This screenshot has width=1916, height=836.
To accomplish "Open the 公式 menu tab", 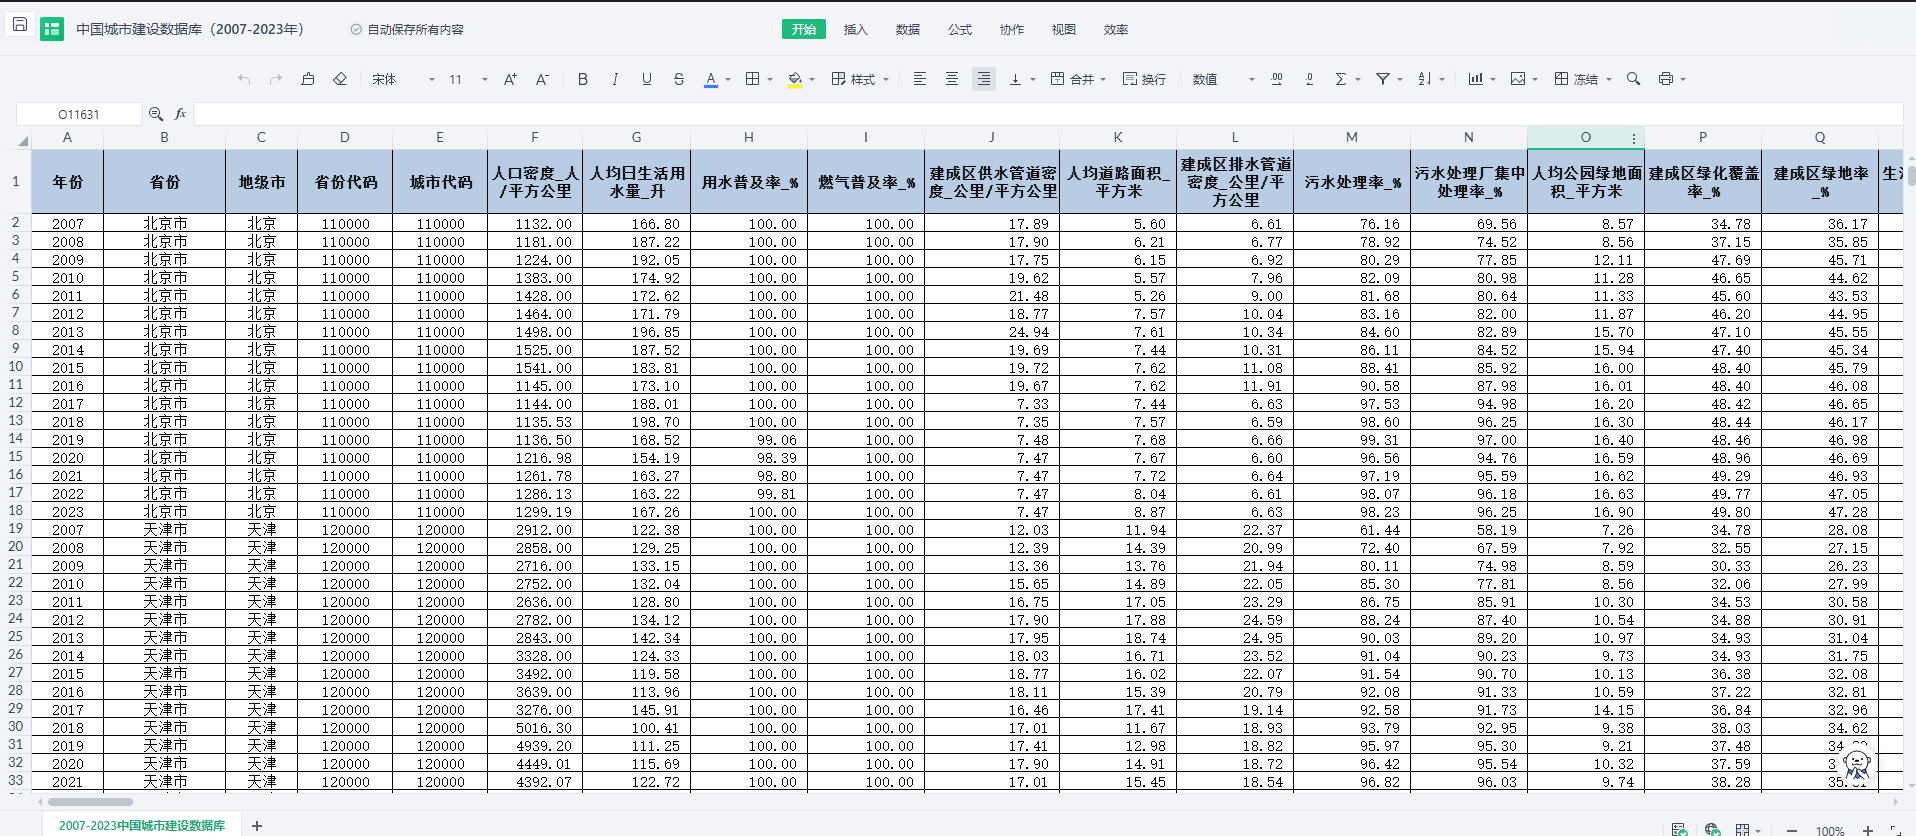I will 959,29.
